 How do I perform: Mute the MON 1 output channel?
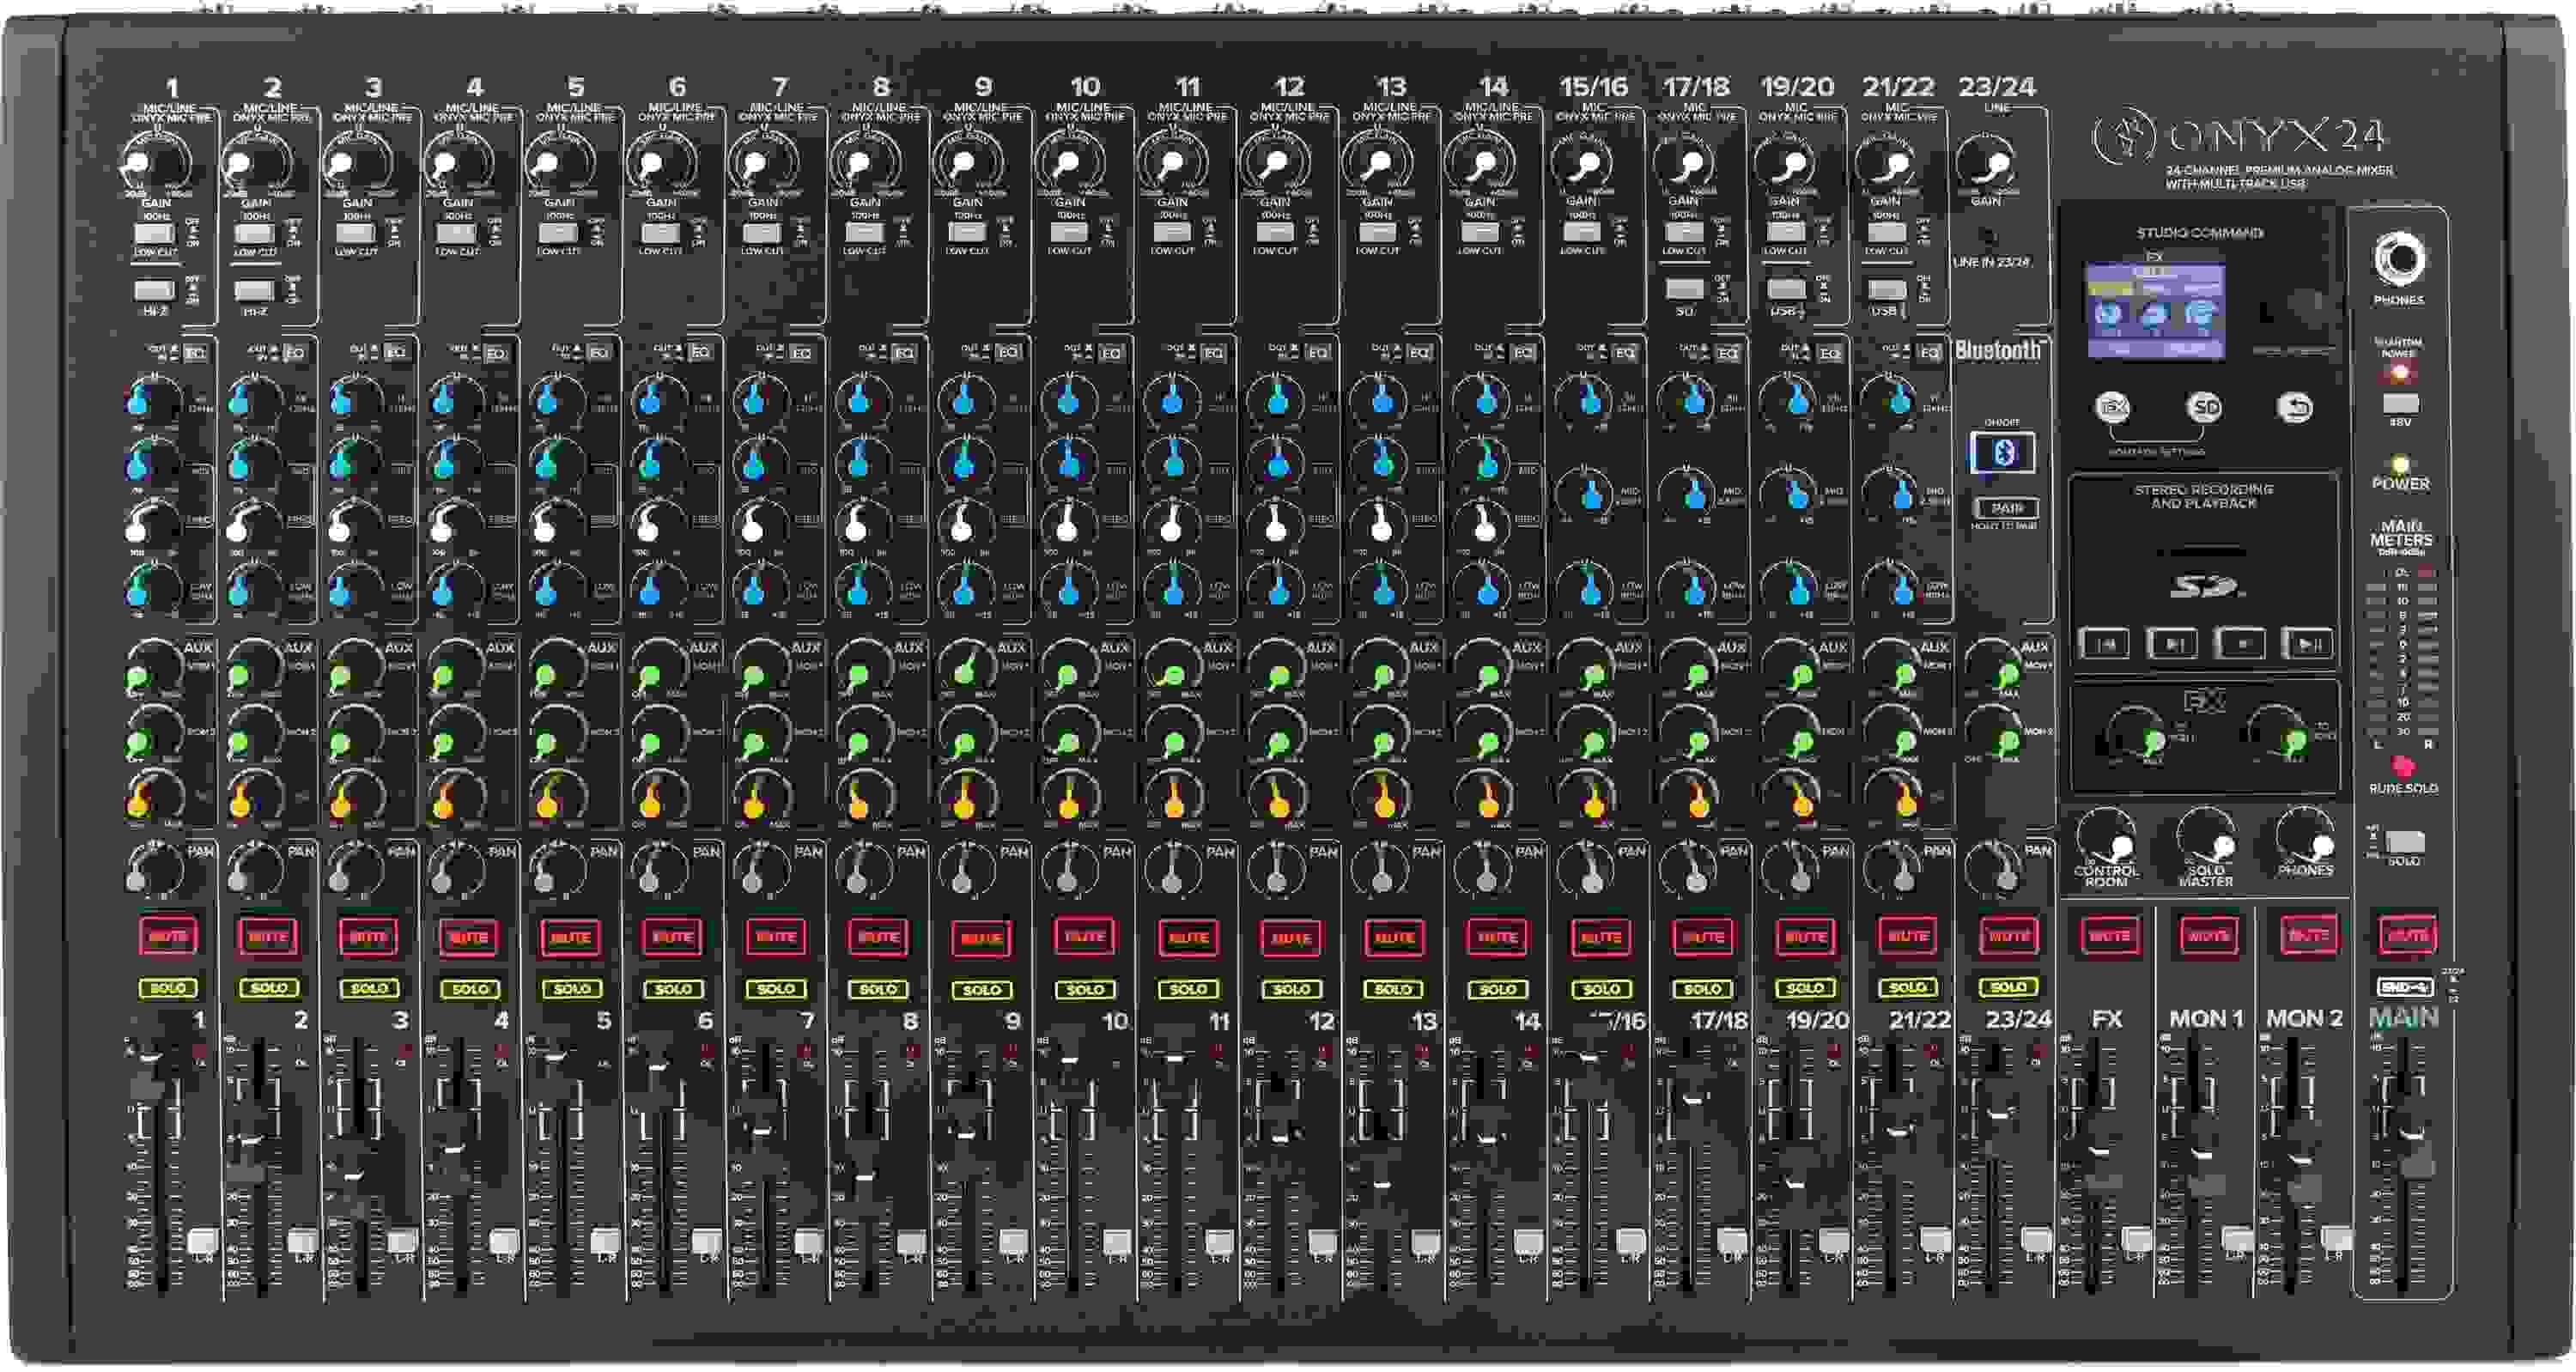(2208, 937)
